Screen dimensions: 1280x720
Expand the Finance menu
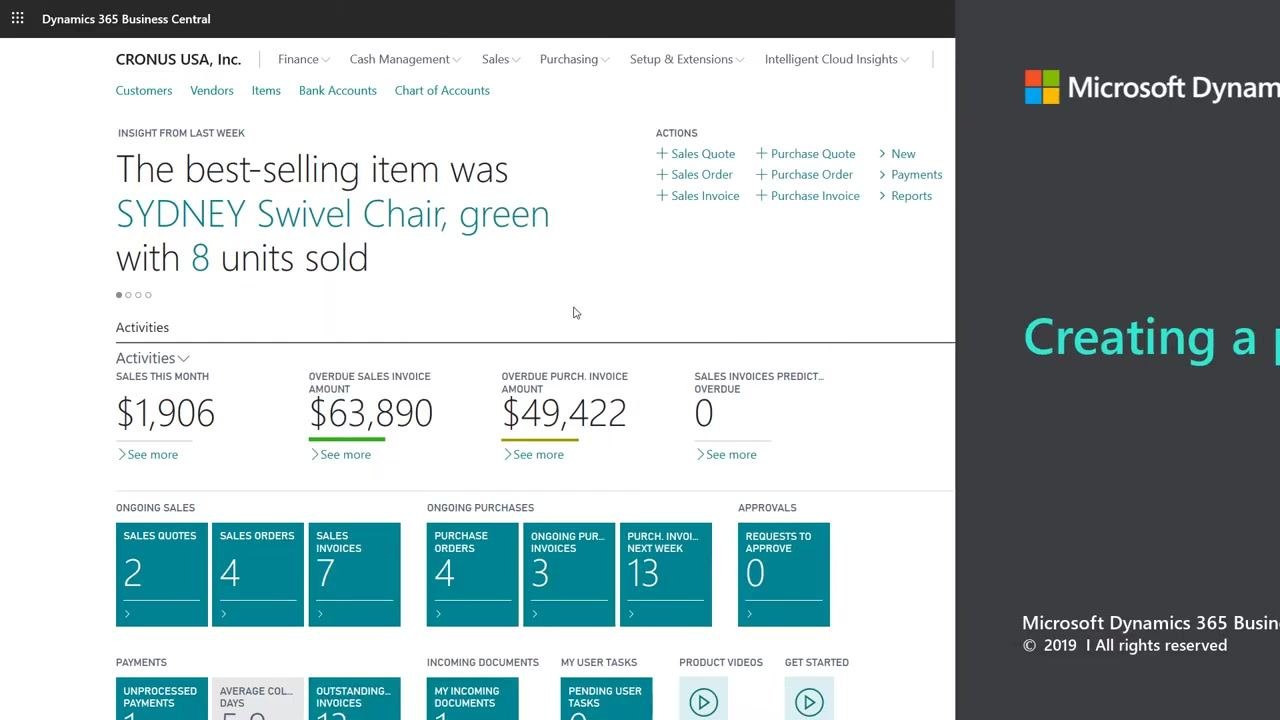[x=303, y=59]
